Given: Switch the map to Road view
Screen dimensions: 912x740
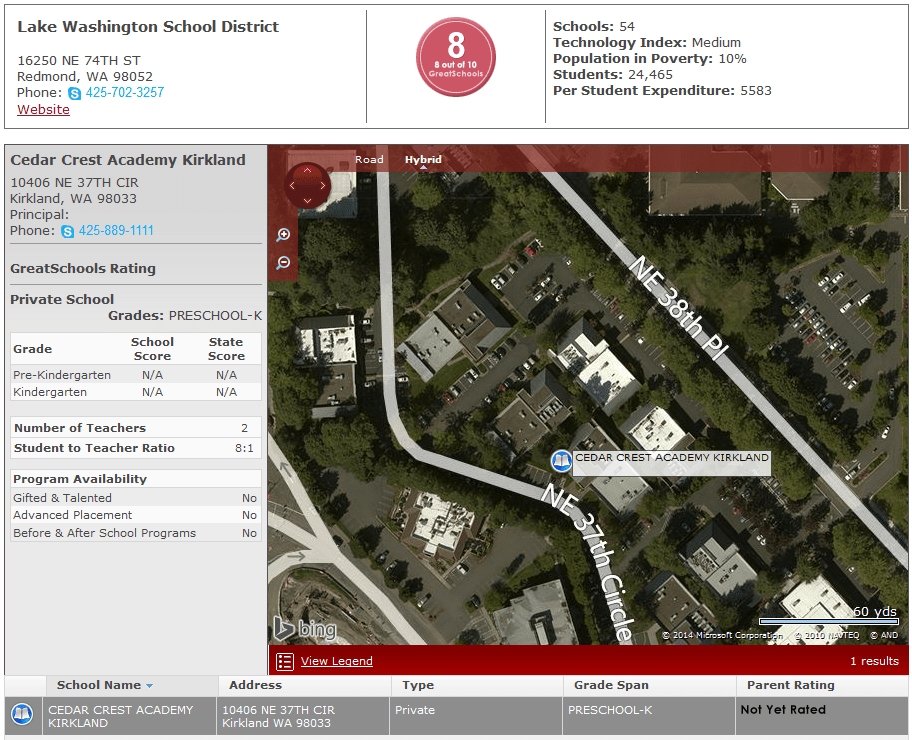Looking at the screenshot, I should pyautogui.click(x=369, y=159).
